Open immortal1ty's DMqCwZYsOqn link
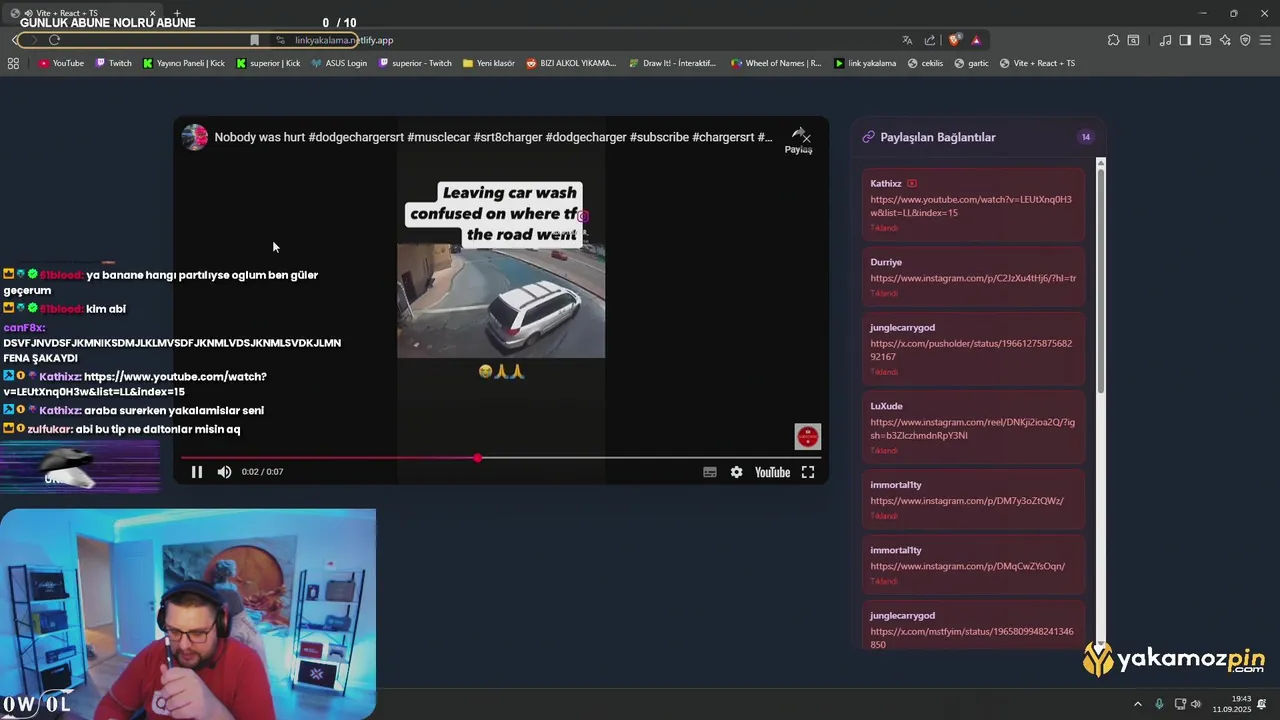This screenshot has width=1280, height=720. click(968, 566)
